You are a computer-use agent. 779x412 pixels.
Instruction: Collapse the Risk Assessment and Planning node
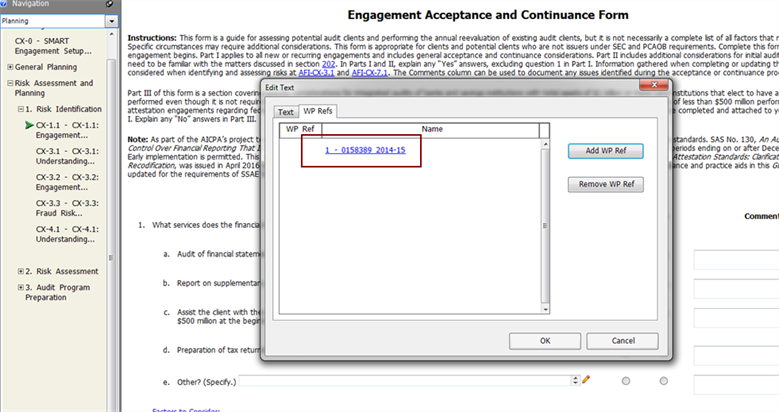pyautogui.click(x=10, y=83)
